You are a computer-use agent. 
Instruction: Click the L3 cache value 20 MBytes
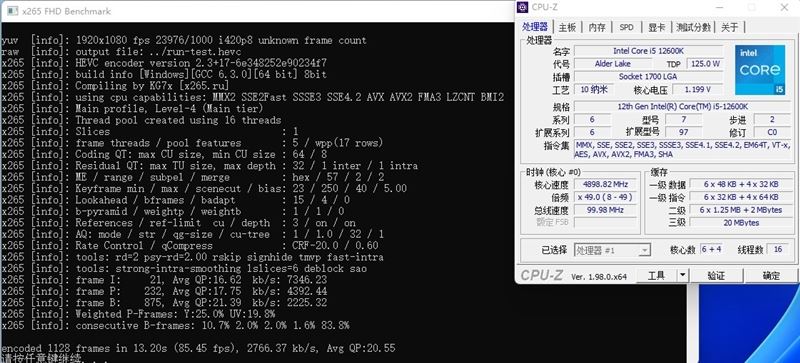pyautogui.click(x=741, y=223)
